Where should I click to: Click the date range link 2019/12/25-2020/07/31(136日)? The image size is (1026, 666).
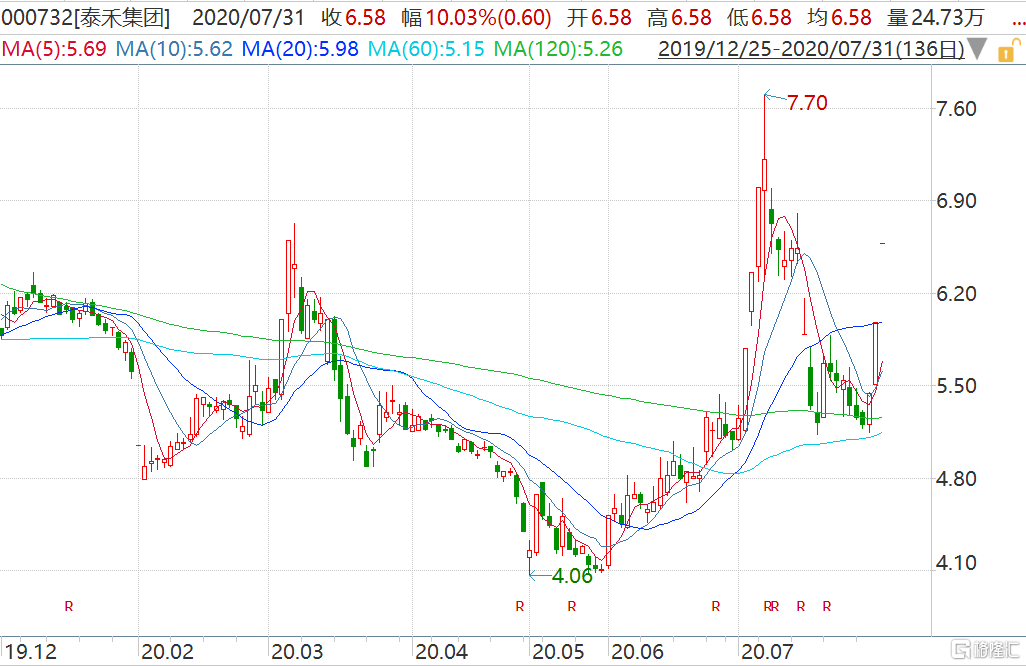(x=811, y=49)
